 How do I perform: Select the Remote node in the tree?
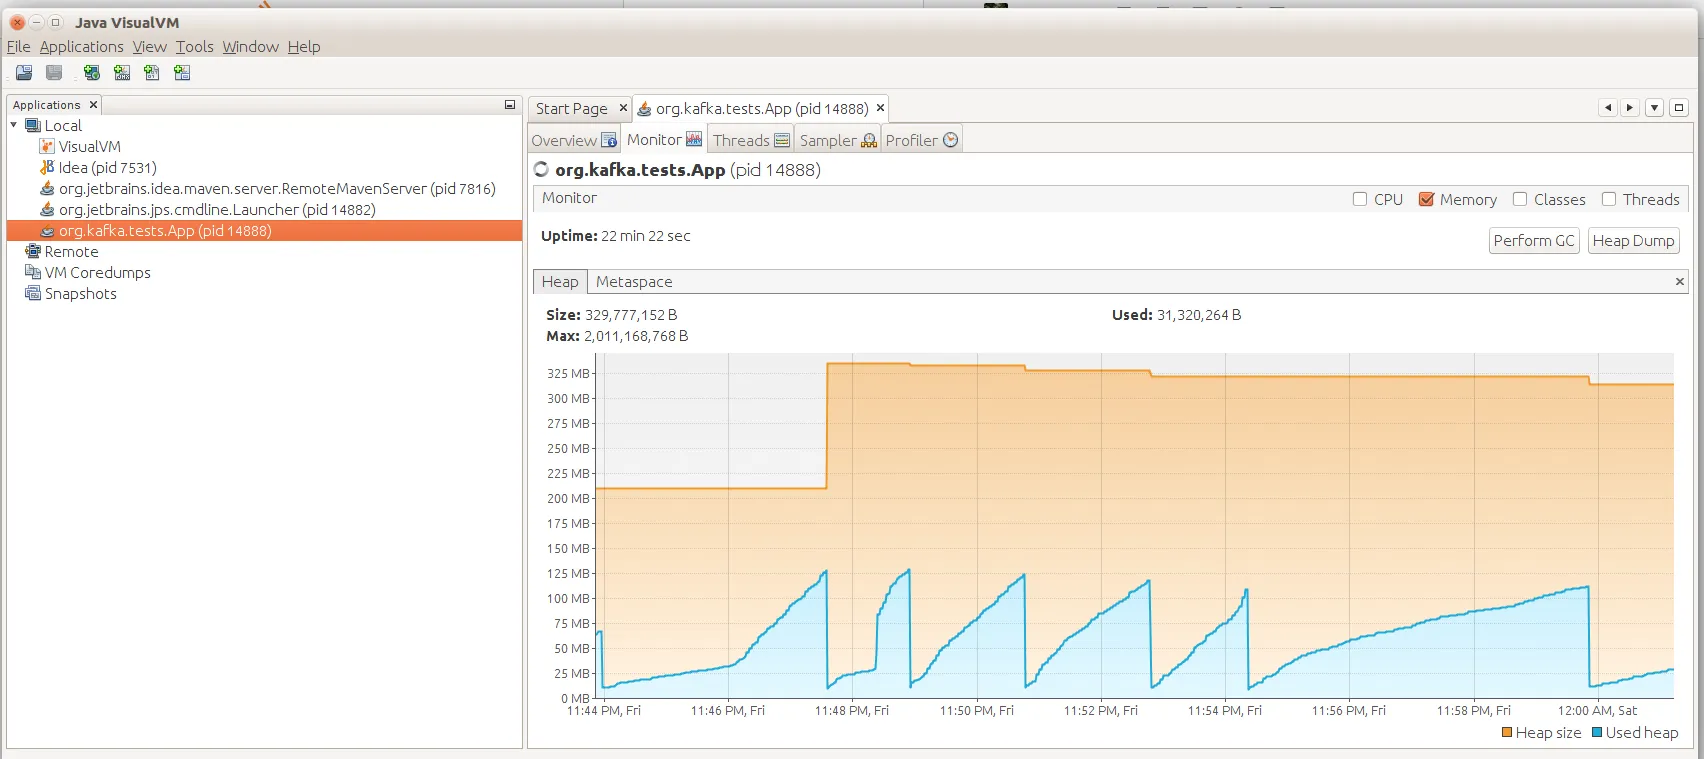point(71,252)
